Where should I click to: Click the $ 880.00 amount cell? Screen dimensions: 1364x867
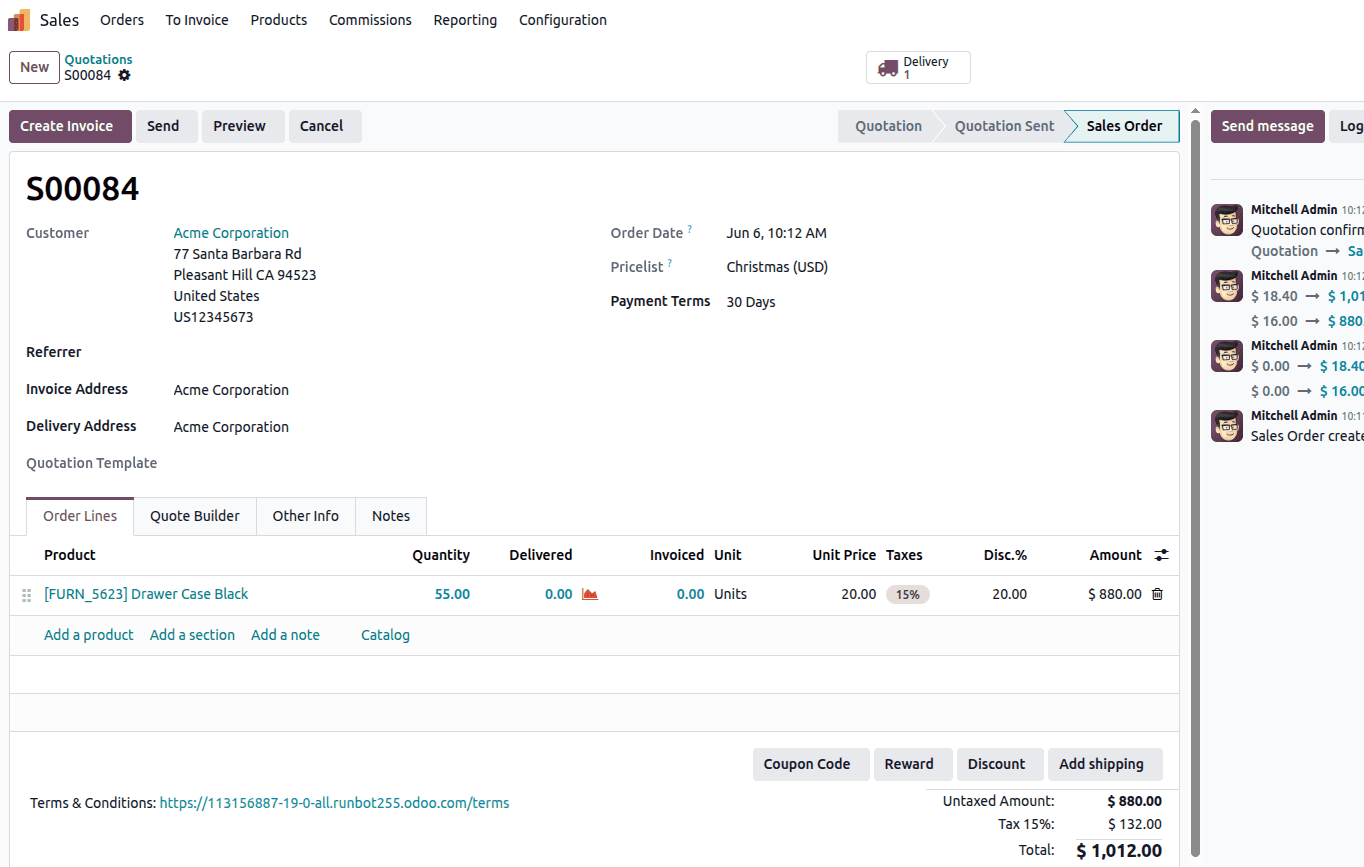1114,594
